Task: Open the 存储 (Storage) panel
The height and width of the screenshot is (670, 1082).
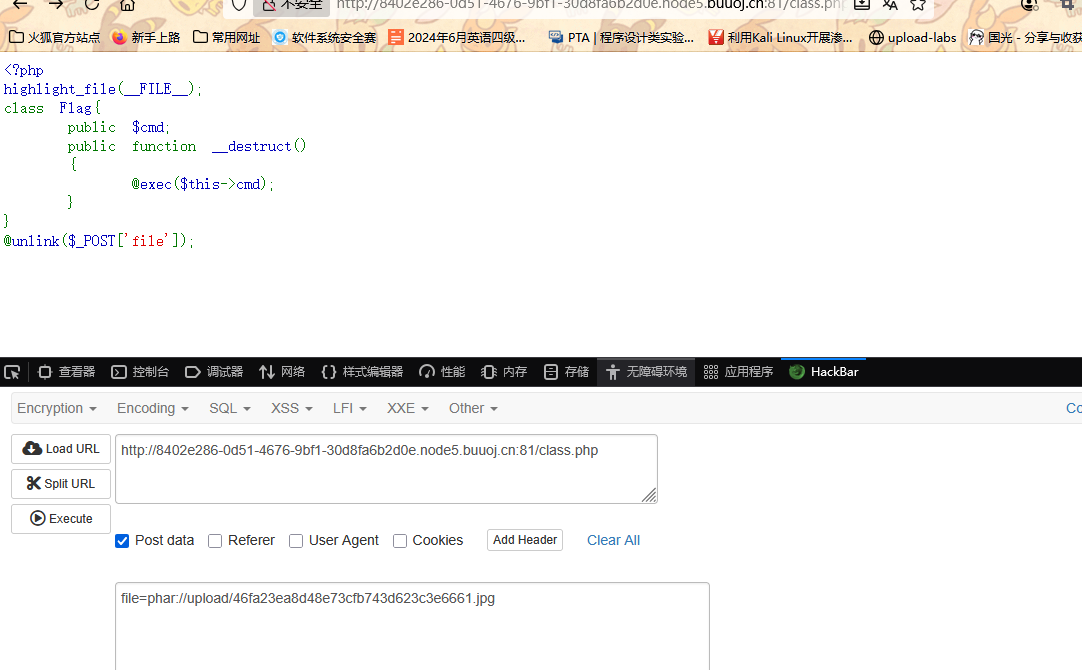Action: 566,372
